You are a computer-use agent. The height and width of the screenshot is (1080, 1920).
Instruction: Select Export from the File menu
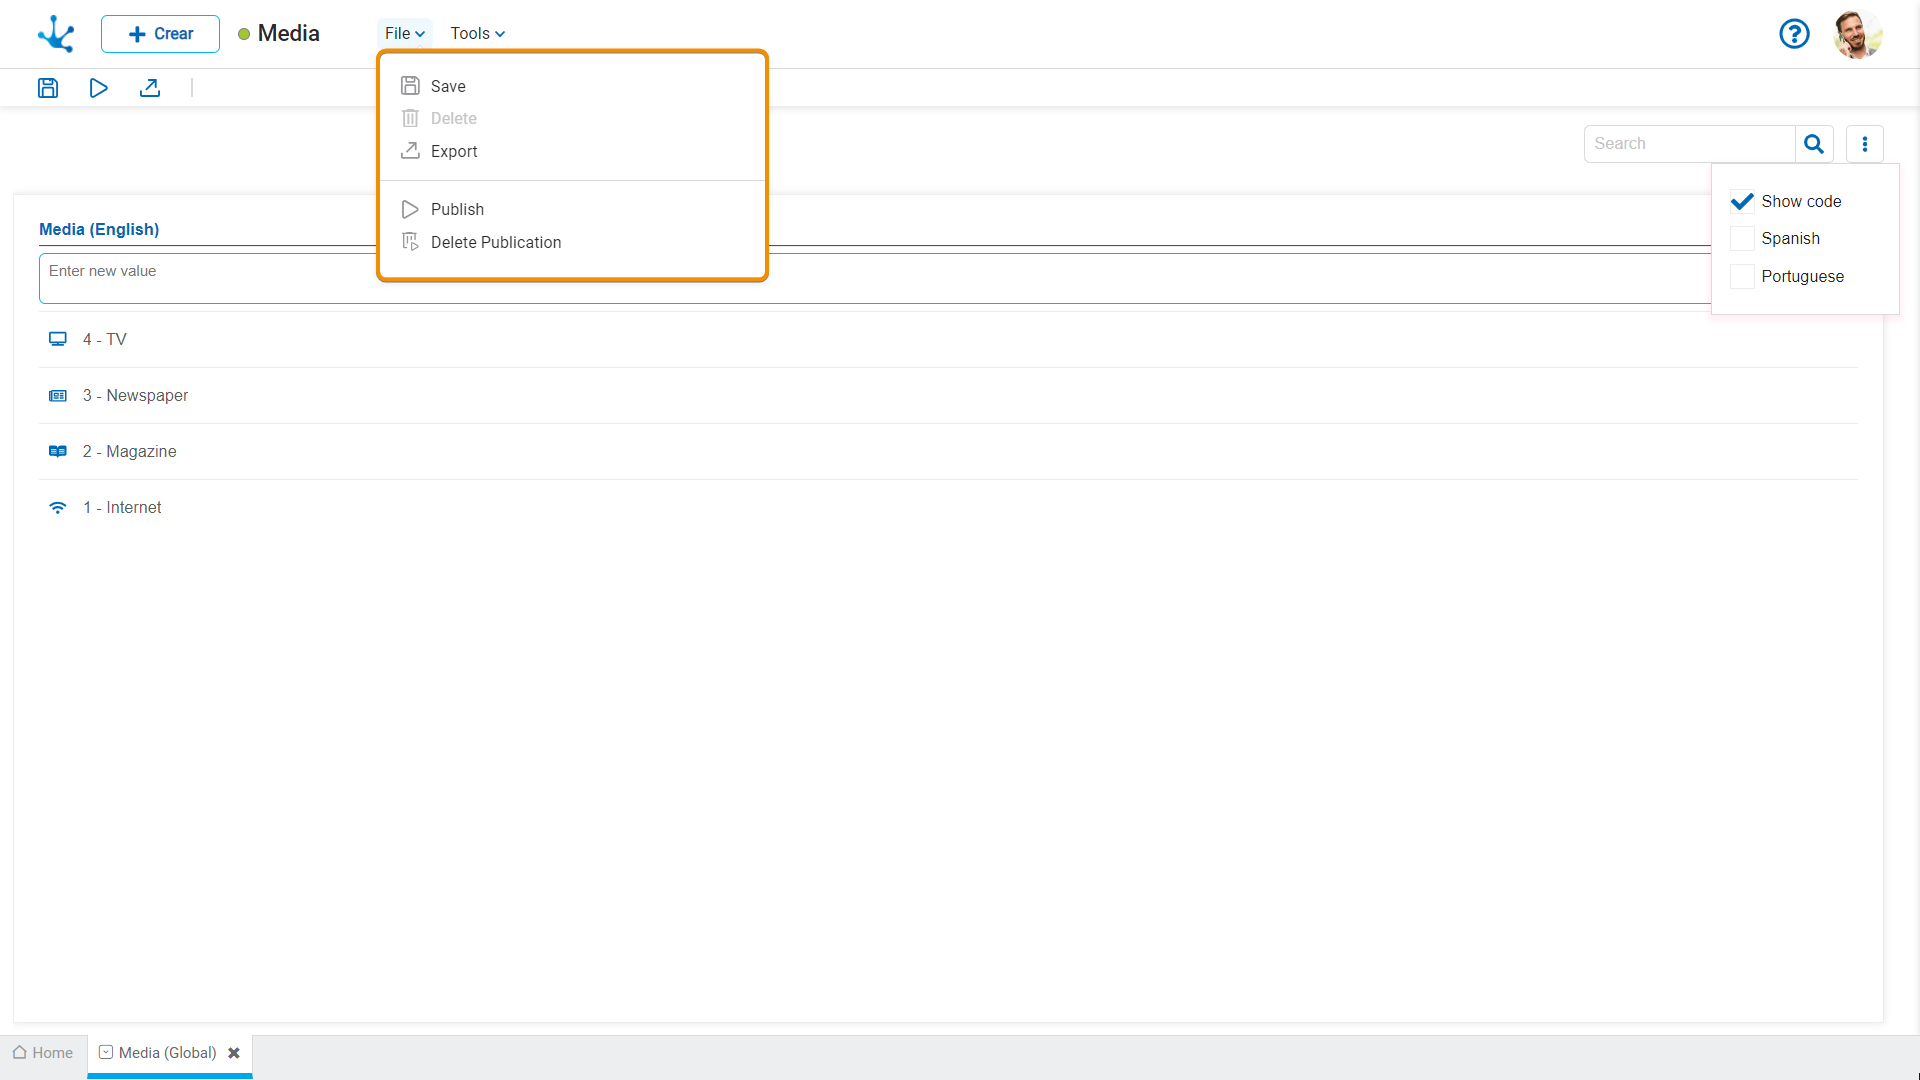point(454,151)
